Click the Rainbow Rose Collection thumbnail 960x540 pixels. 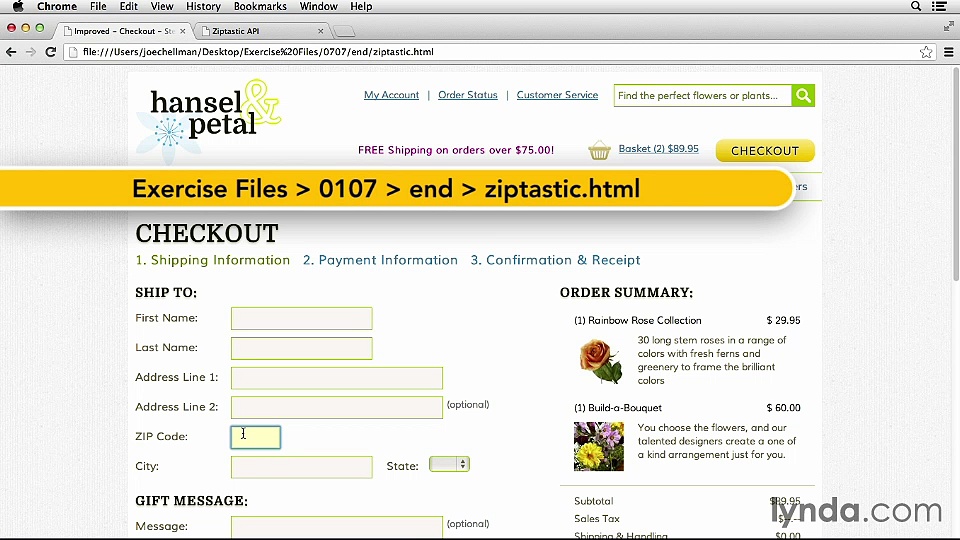point(600,362)
